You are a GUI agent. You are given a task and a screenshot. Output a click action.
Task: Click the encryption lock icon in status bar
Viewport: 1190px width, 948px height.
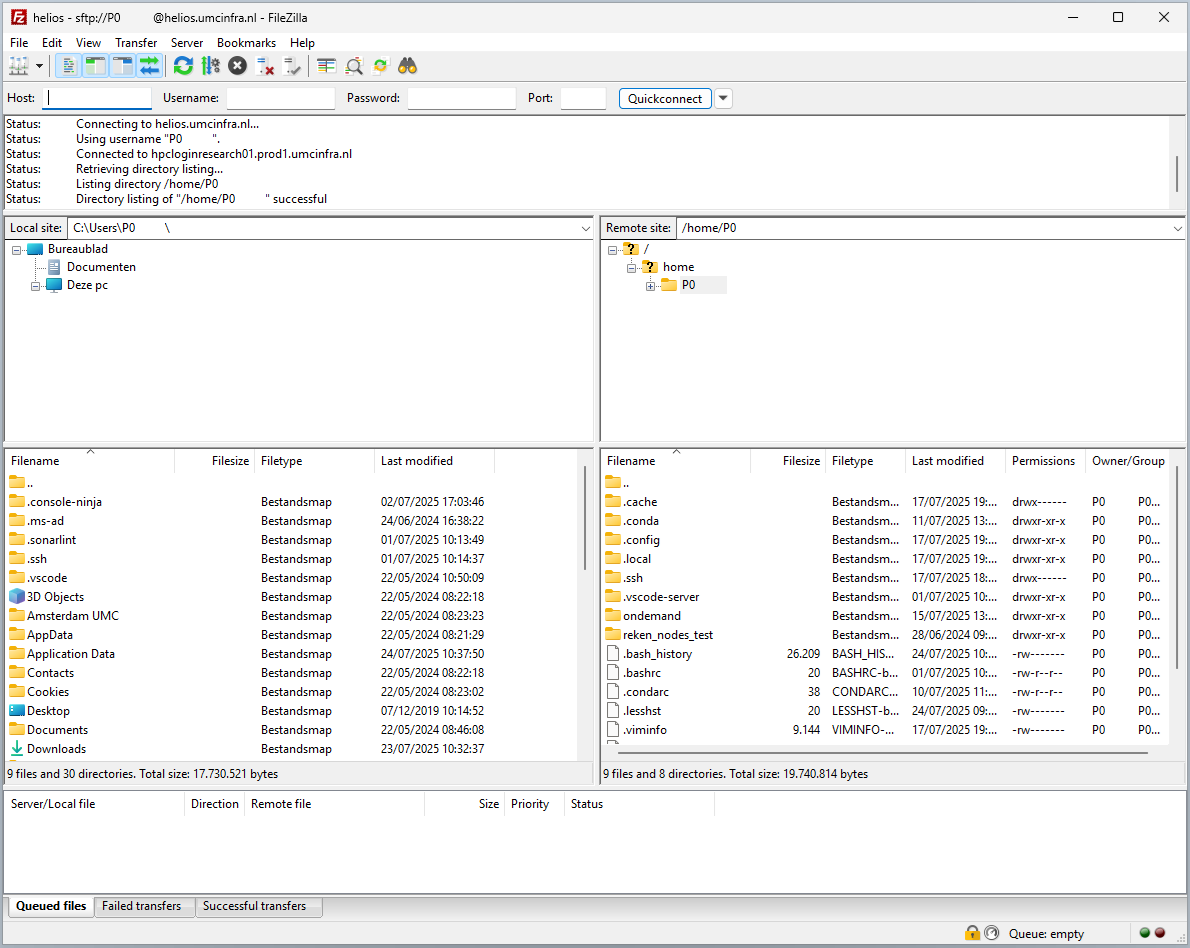pos(971,933)
